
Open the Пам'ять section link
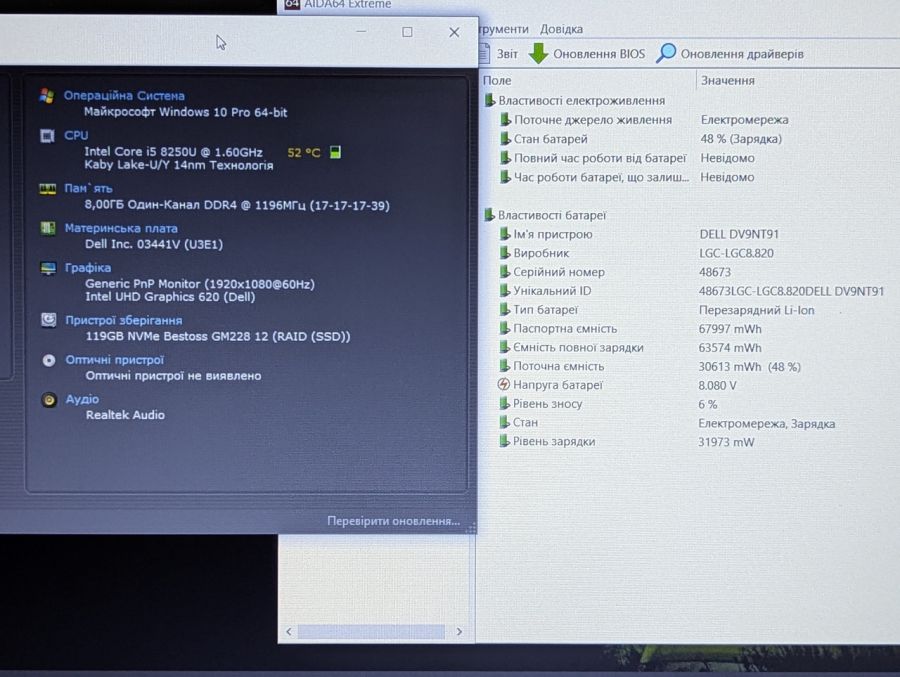pyautogui.click(x=88, y=188)
